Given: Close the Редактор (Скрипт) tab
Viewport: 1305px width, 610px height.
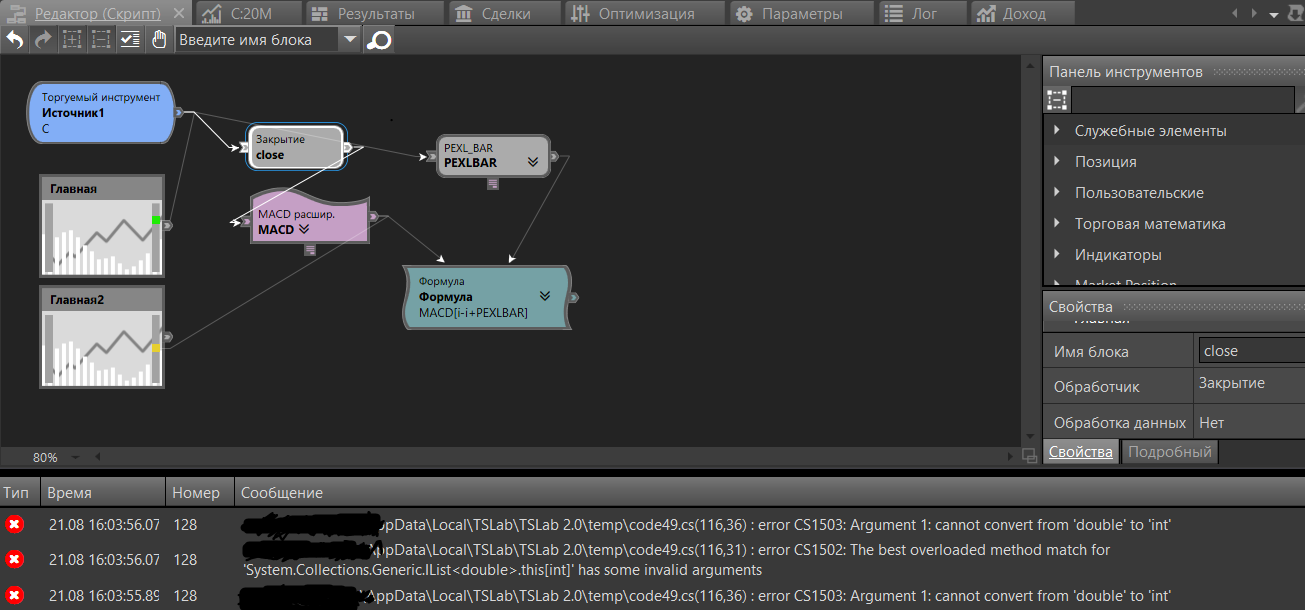Looking at the screenshot, I should pyautogui.click(x=179, y=13).
